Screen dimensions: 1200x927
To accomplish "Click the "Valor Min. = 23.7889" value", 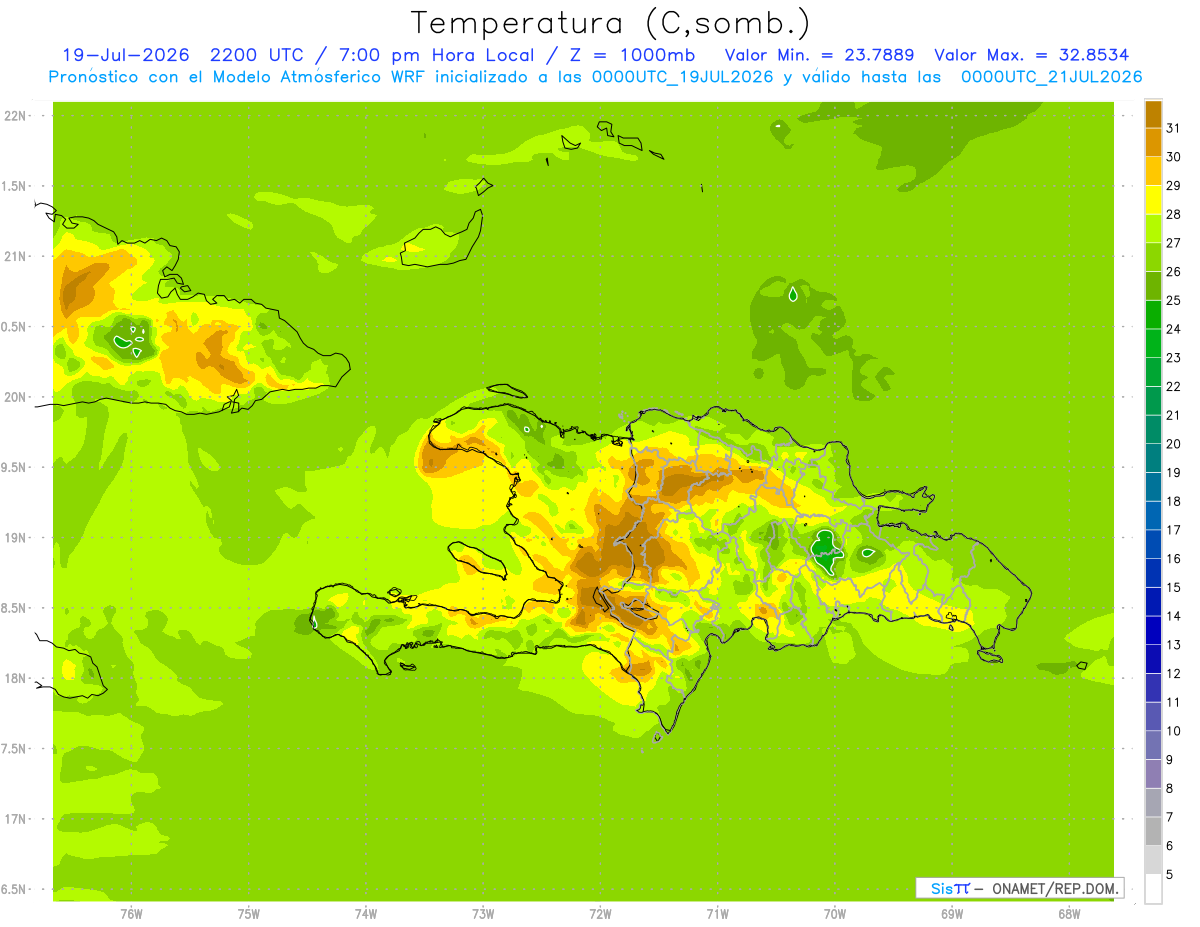I will 819,55.
